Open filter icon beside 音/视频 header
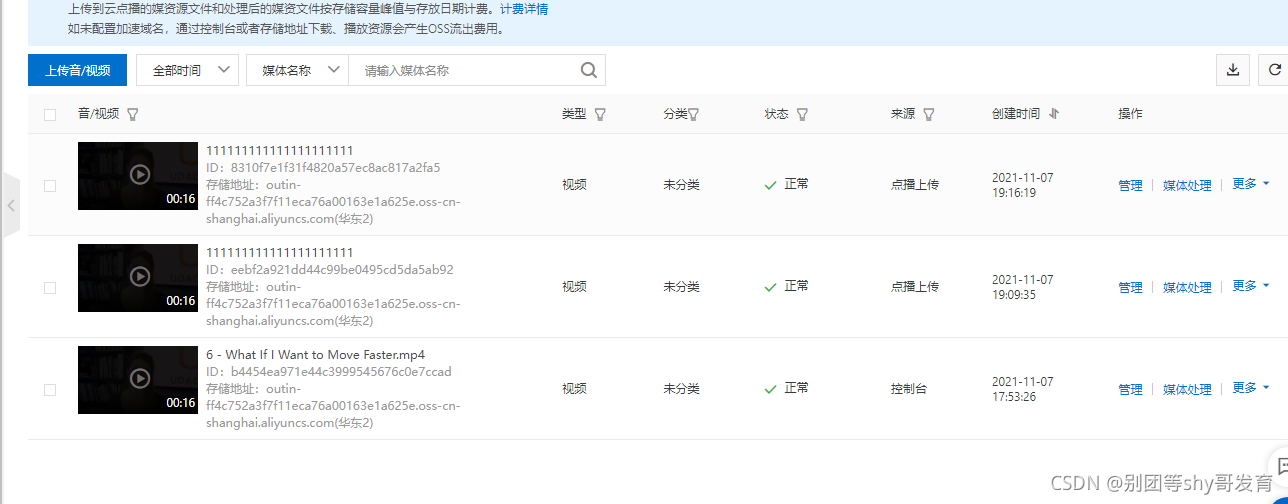 (133, 114)
